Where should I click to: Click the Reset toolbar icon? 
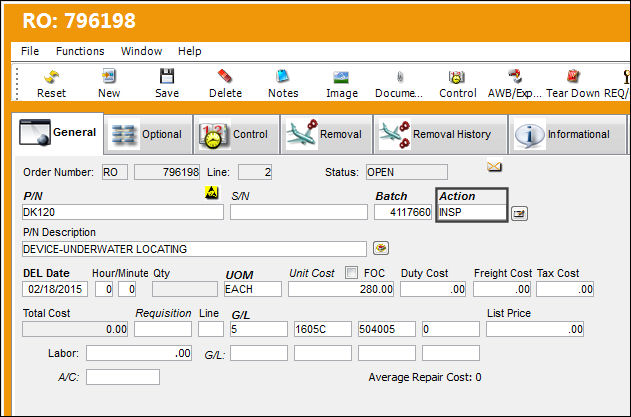tap(52, 76)
